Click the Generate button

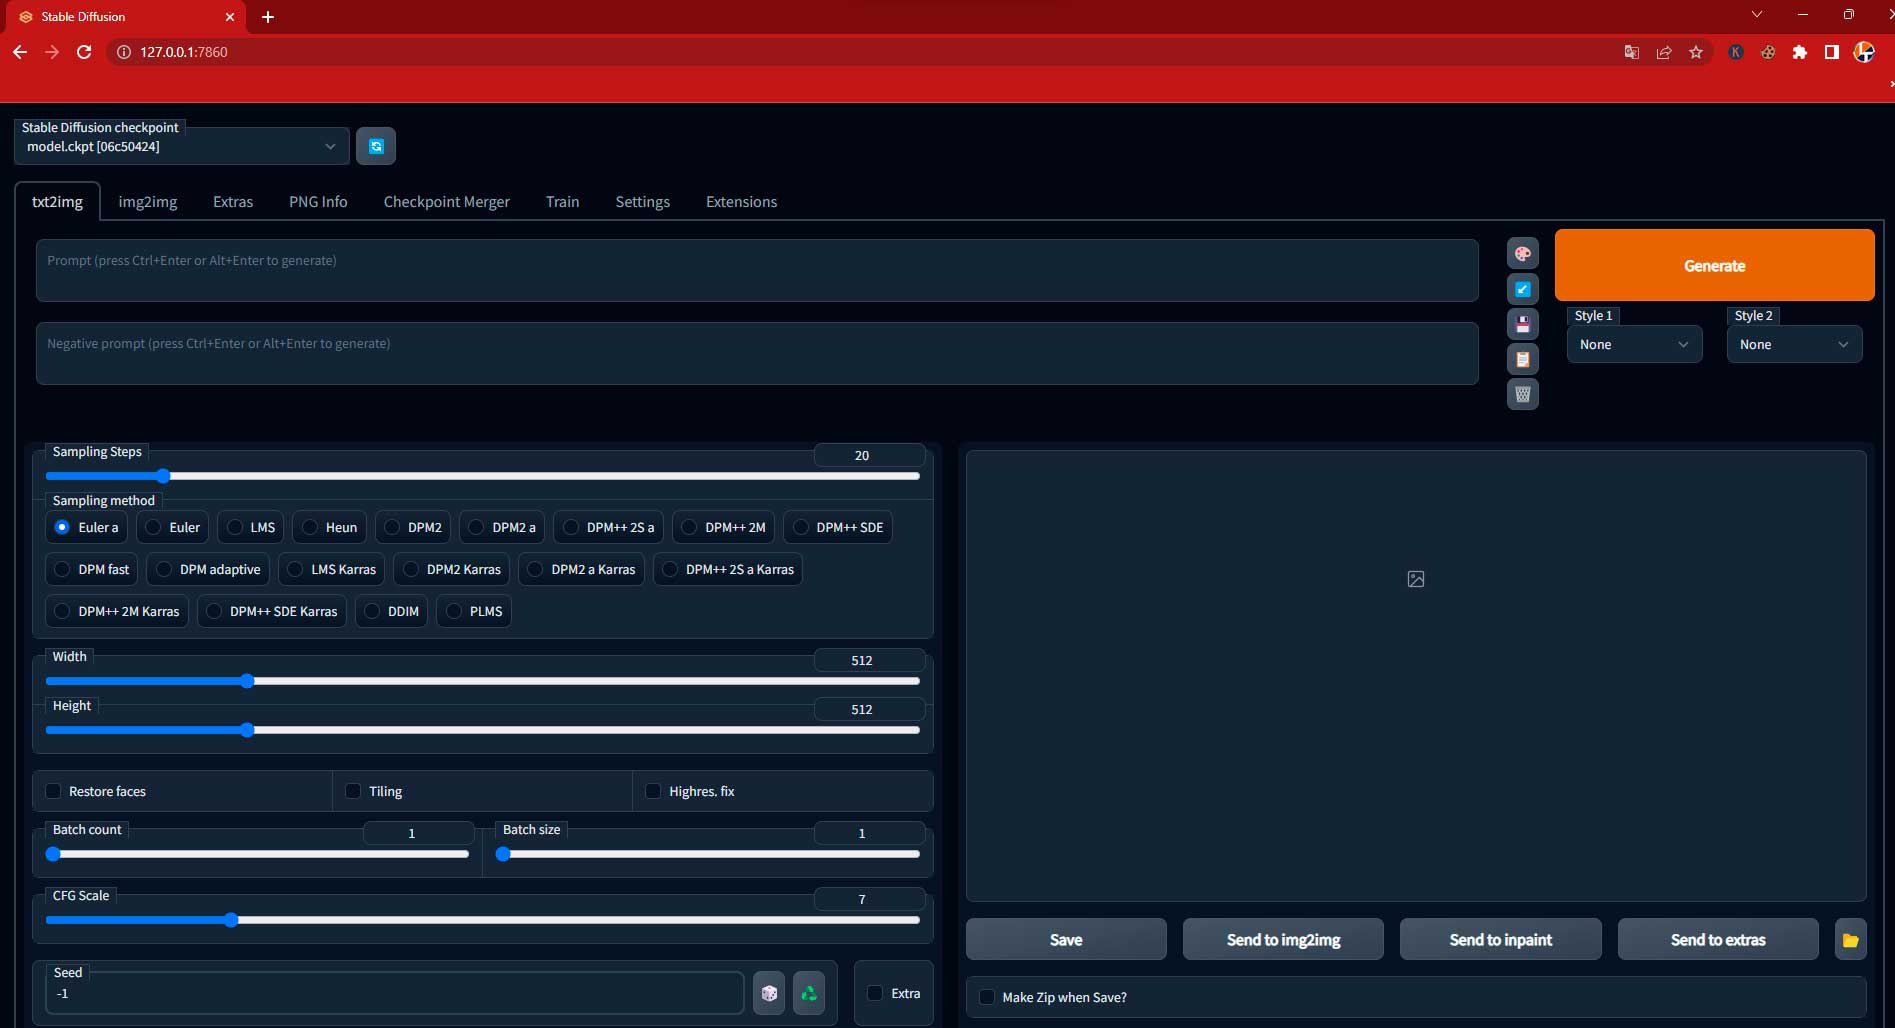coord(1714,265)
